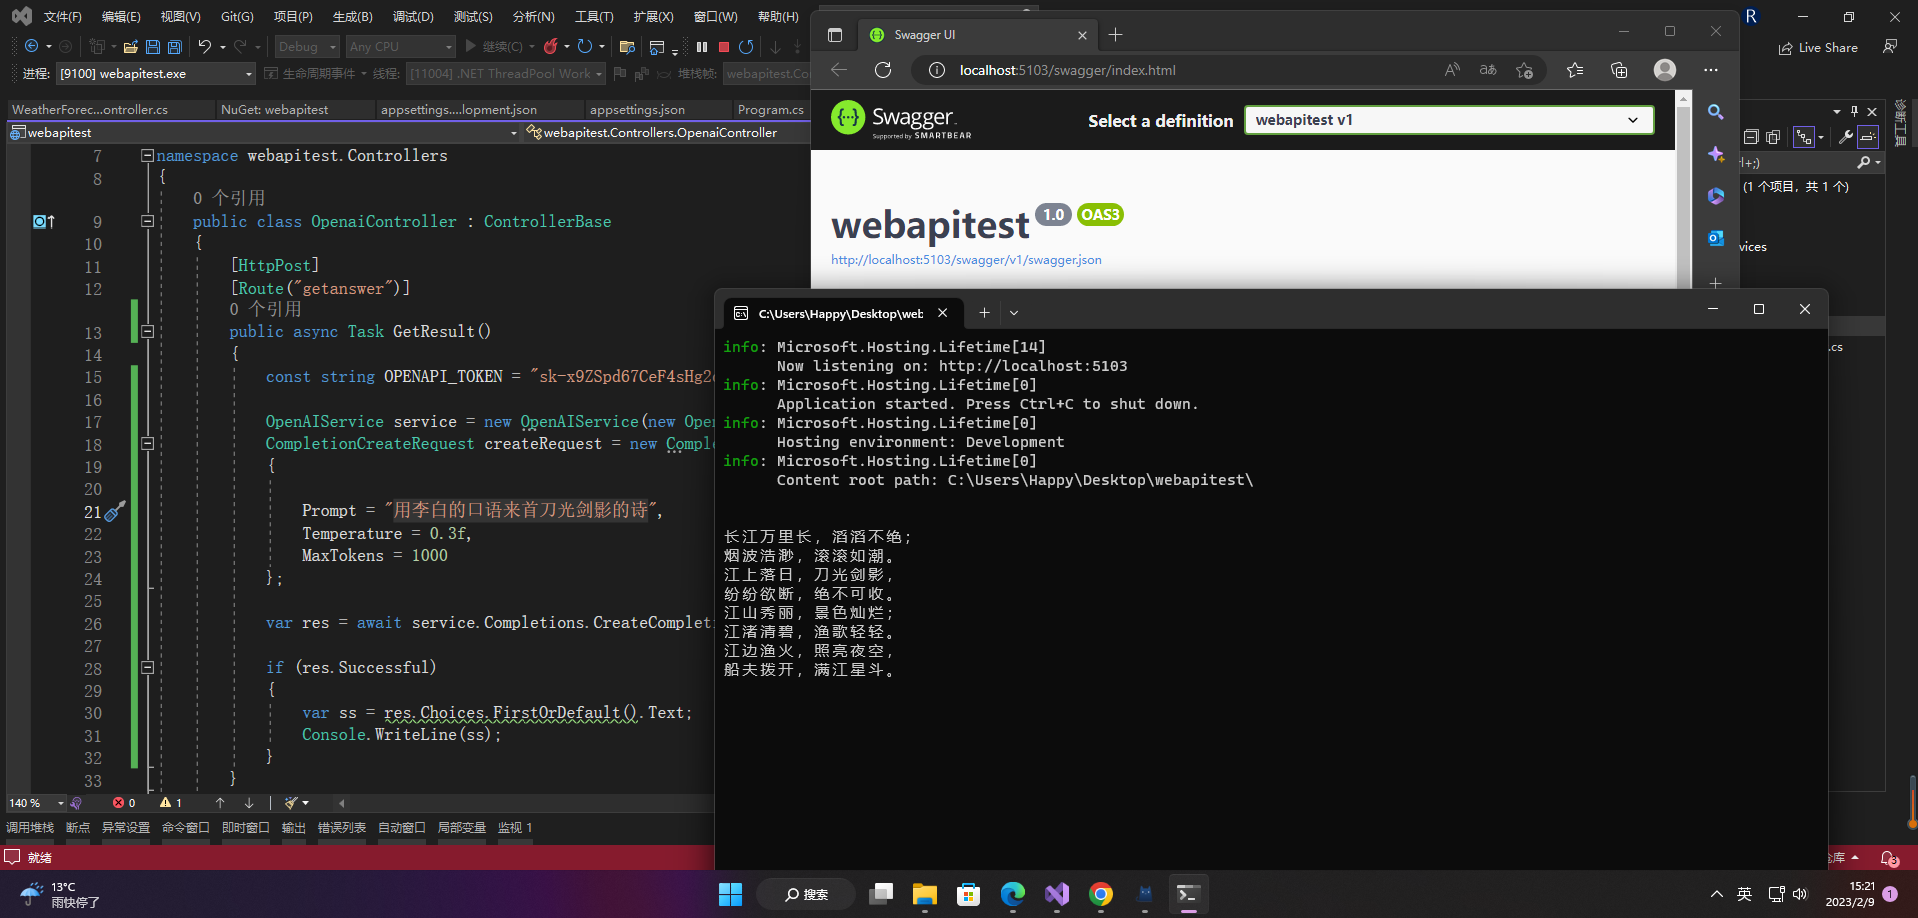
Task: Click the Live Share button
Action: [x=1818, y=47]
